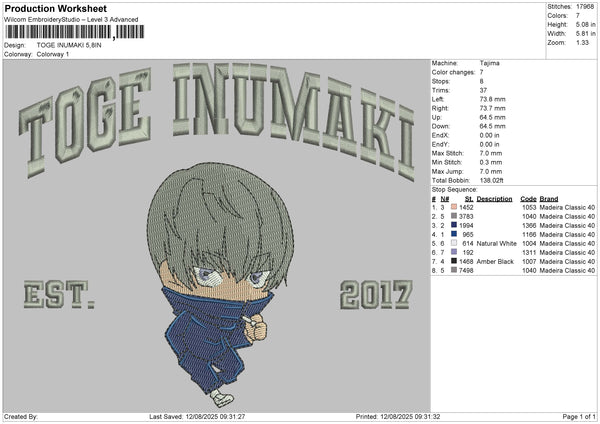600x424 pixels.
Task: Click the 'Up:' extent label
Action: pyautogui.click(x=437, y=117)
